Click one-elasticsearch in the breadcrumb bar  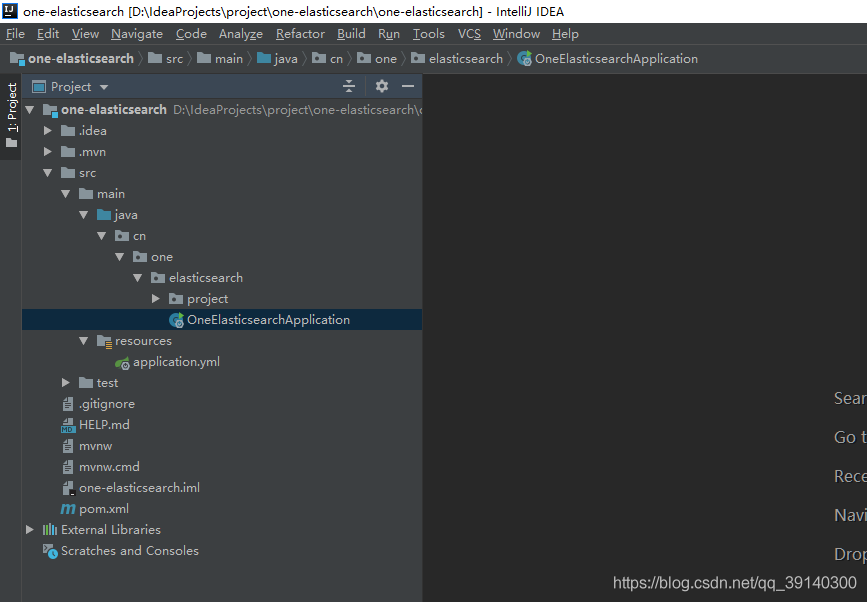[81, 59]
